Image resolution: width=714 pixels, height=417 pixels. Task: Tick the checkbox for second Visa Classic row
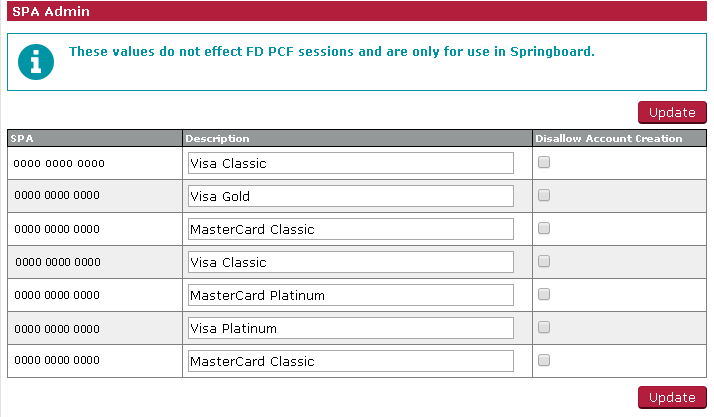click(544, 261)
